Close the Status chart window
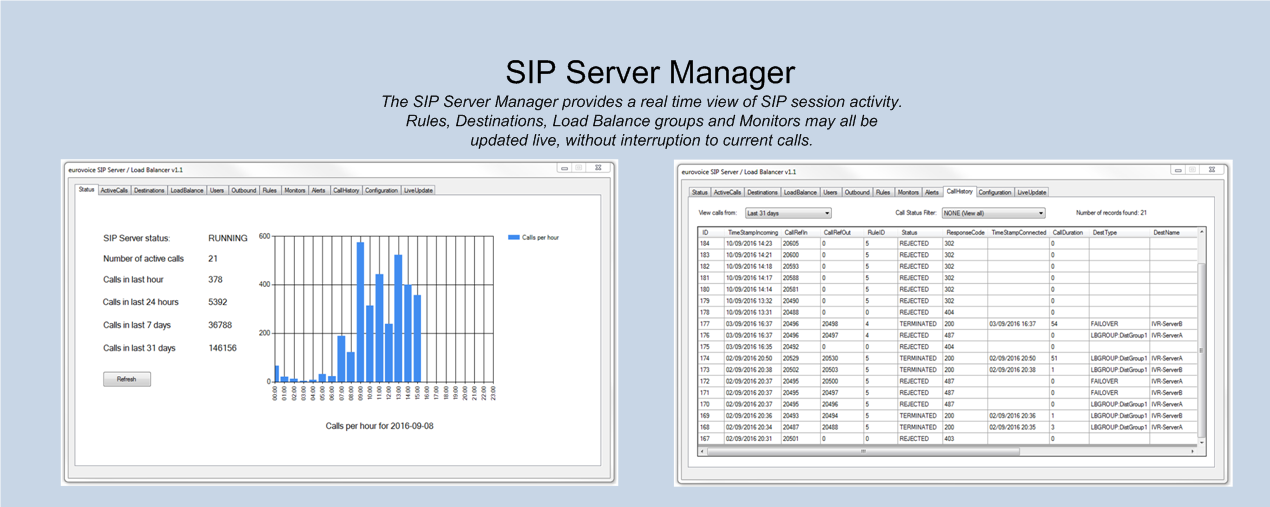 (600, 168)
